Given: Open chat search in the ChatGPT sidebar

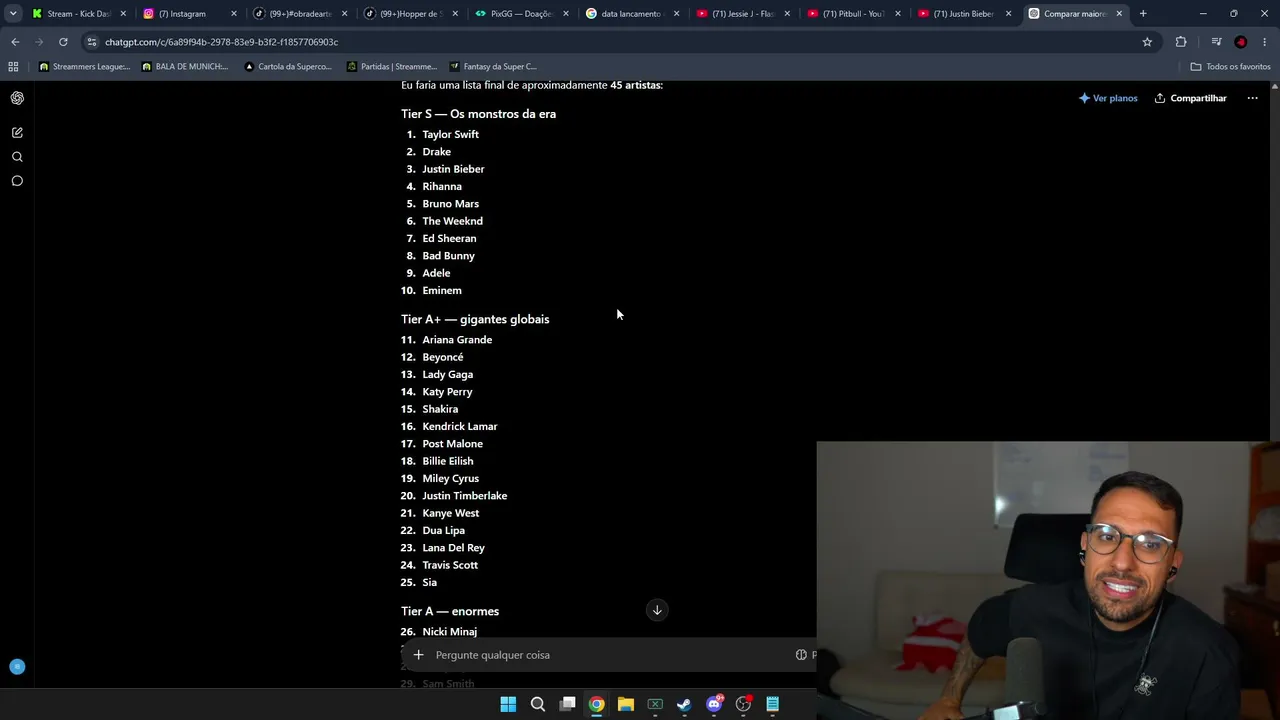Looking at the screenshot, I should (x=17, y=157).
